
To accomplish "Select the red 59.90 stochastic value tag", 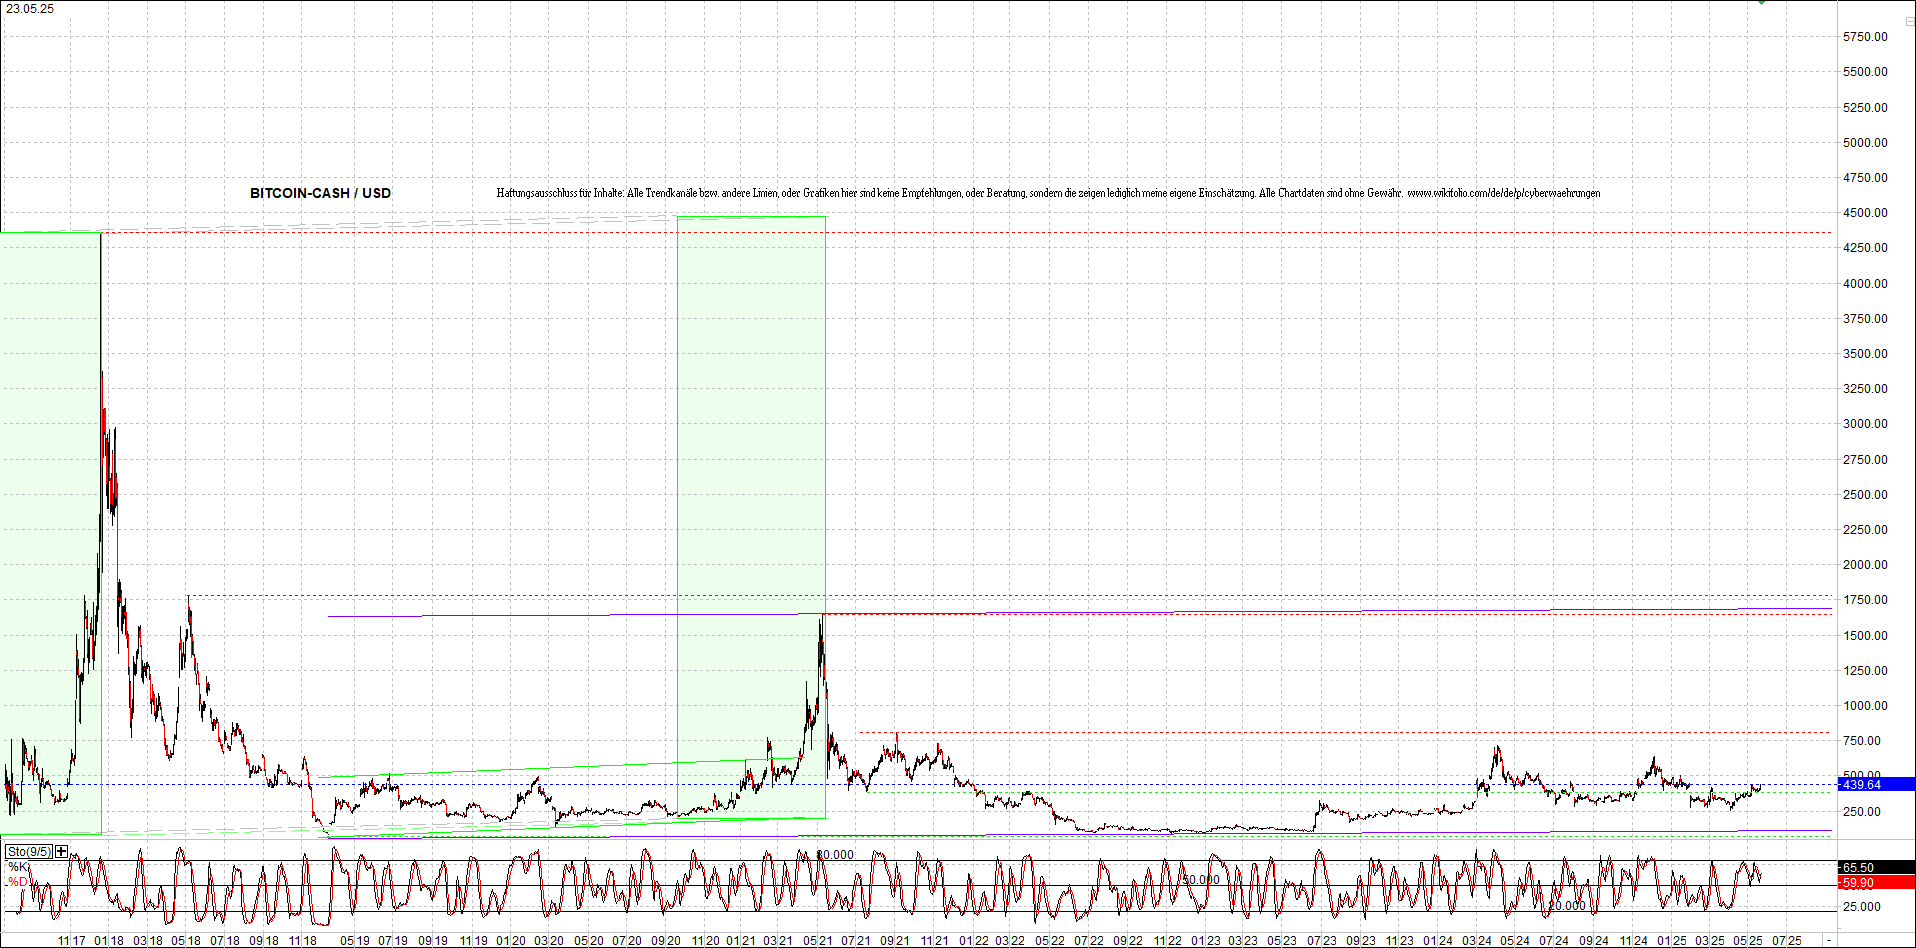I will tap(1875, 883).
